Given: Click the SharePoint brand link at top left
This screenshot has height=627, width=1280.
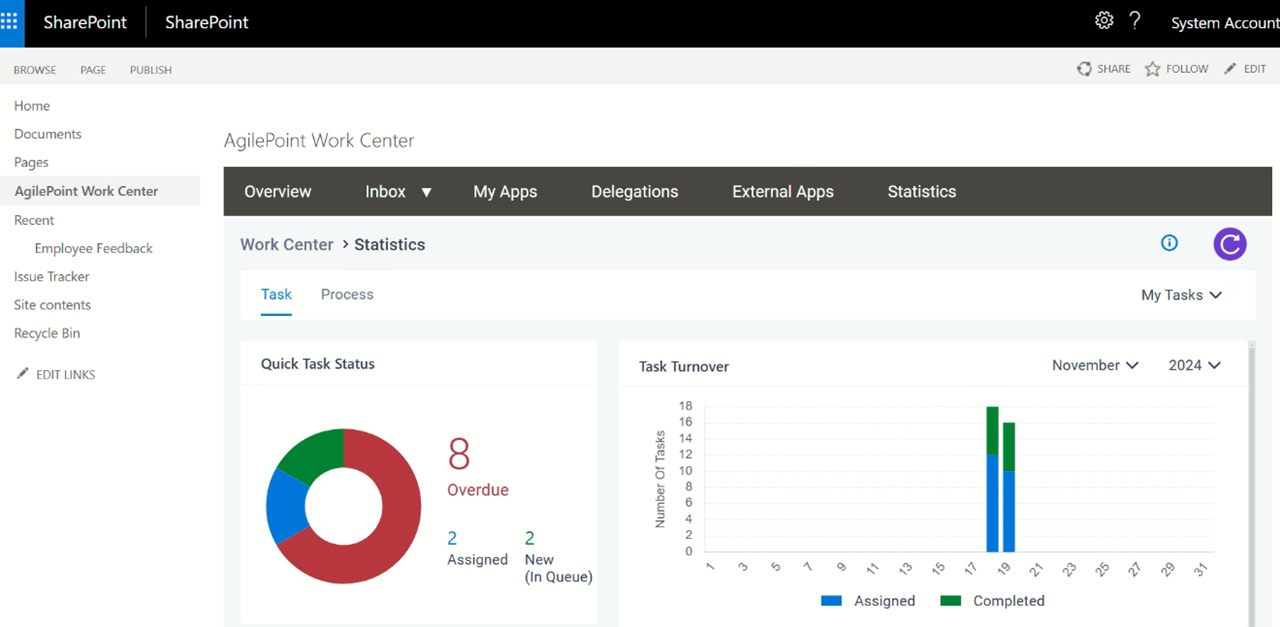Looking at the screenshot, I should [x=85, y=22].
